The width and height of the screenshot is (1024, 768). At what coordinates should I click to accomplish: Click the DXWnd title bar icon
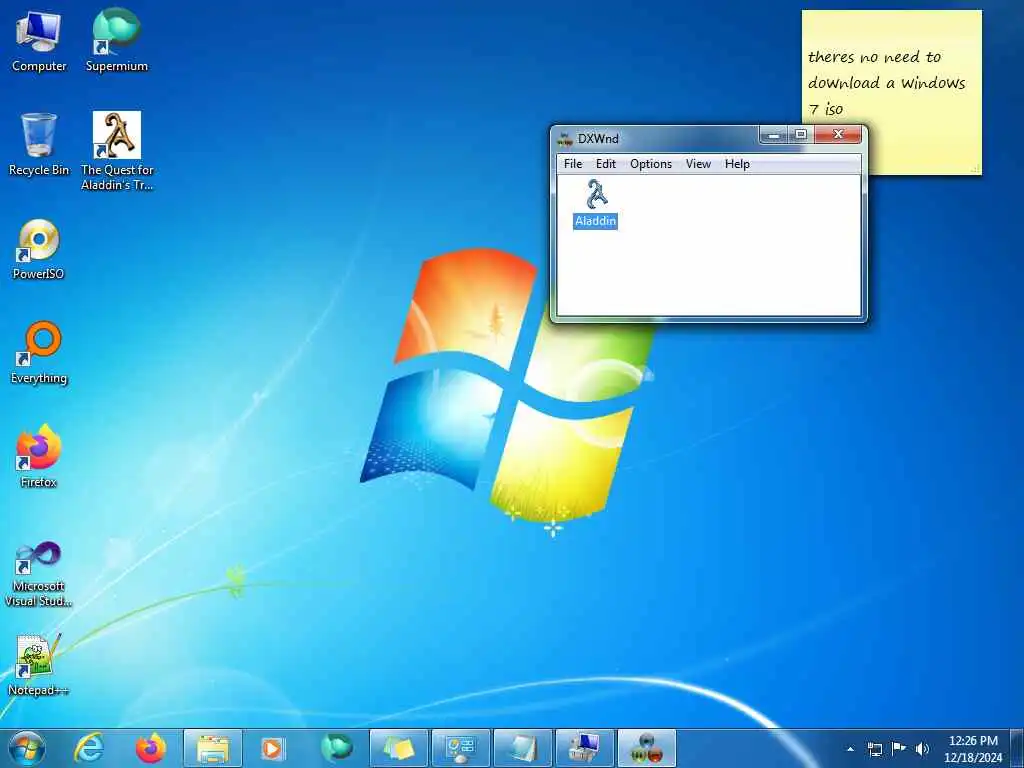(565, 138)
